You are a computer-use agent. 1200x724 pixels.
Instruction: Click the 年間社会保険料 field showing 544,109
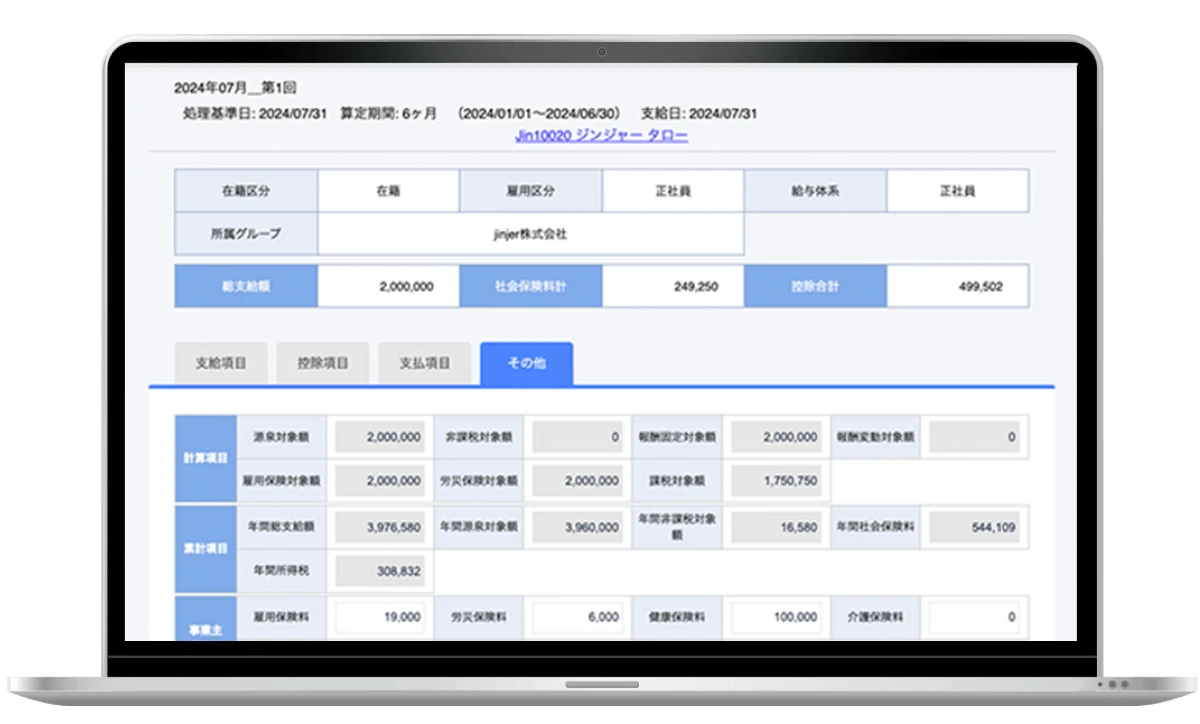[974, 527]
